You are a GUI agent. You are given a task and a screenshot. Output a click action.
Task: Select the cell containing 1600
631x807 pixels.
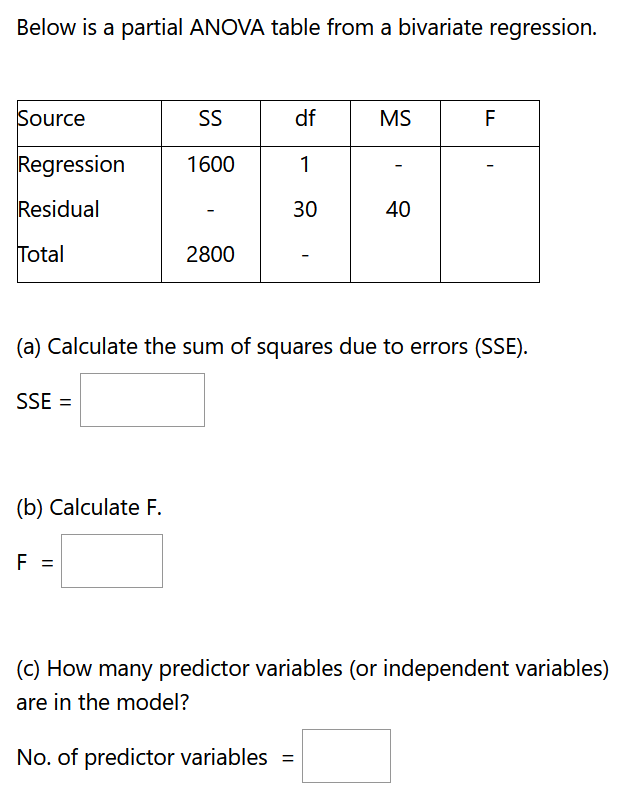tap(210, 164)
